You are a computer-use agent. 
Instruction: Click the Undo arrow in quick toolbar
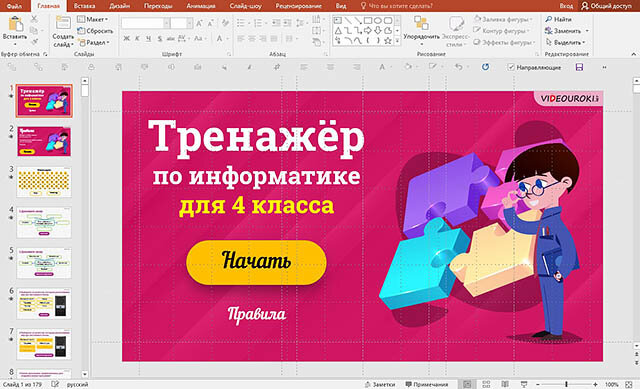pyautogui.click(x=459, y=67)
